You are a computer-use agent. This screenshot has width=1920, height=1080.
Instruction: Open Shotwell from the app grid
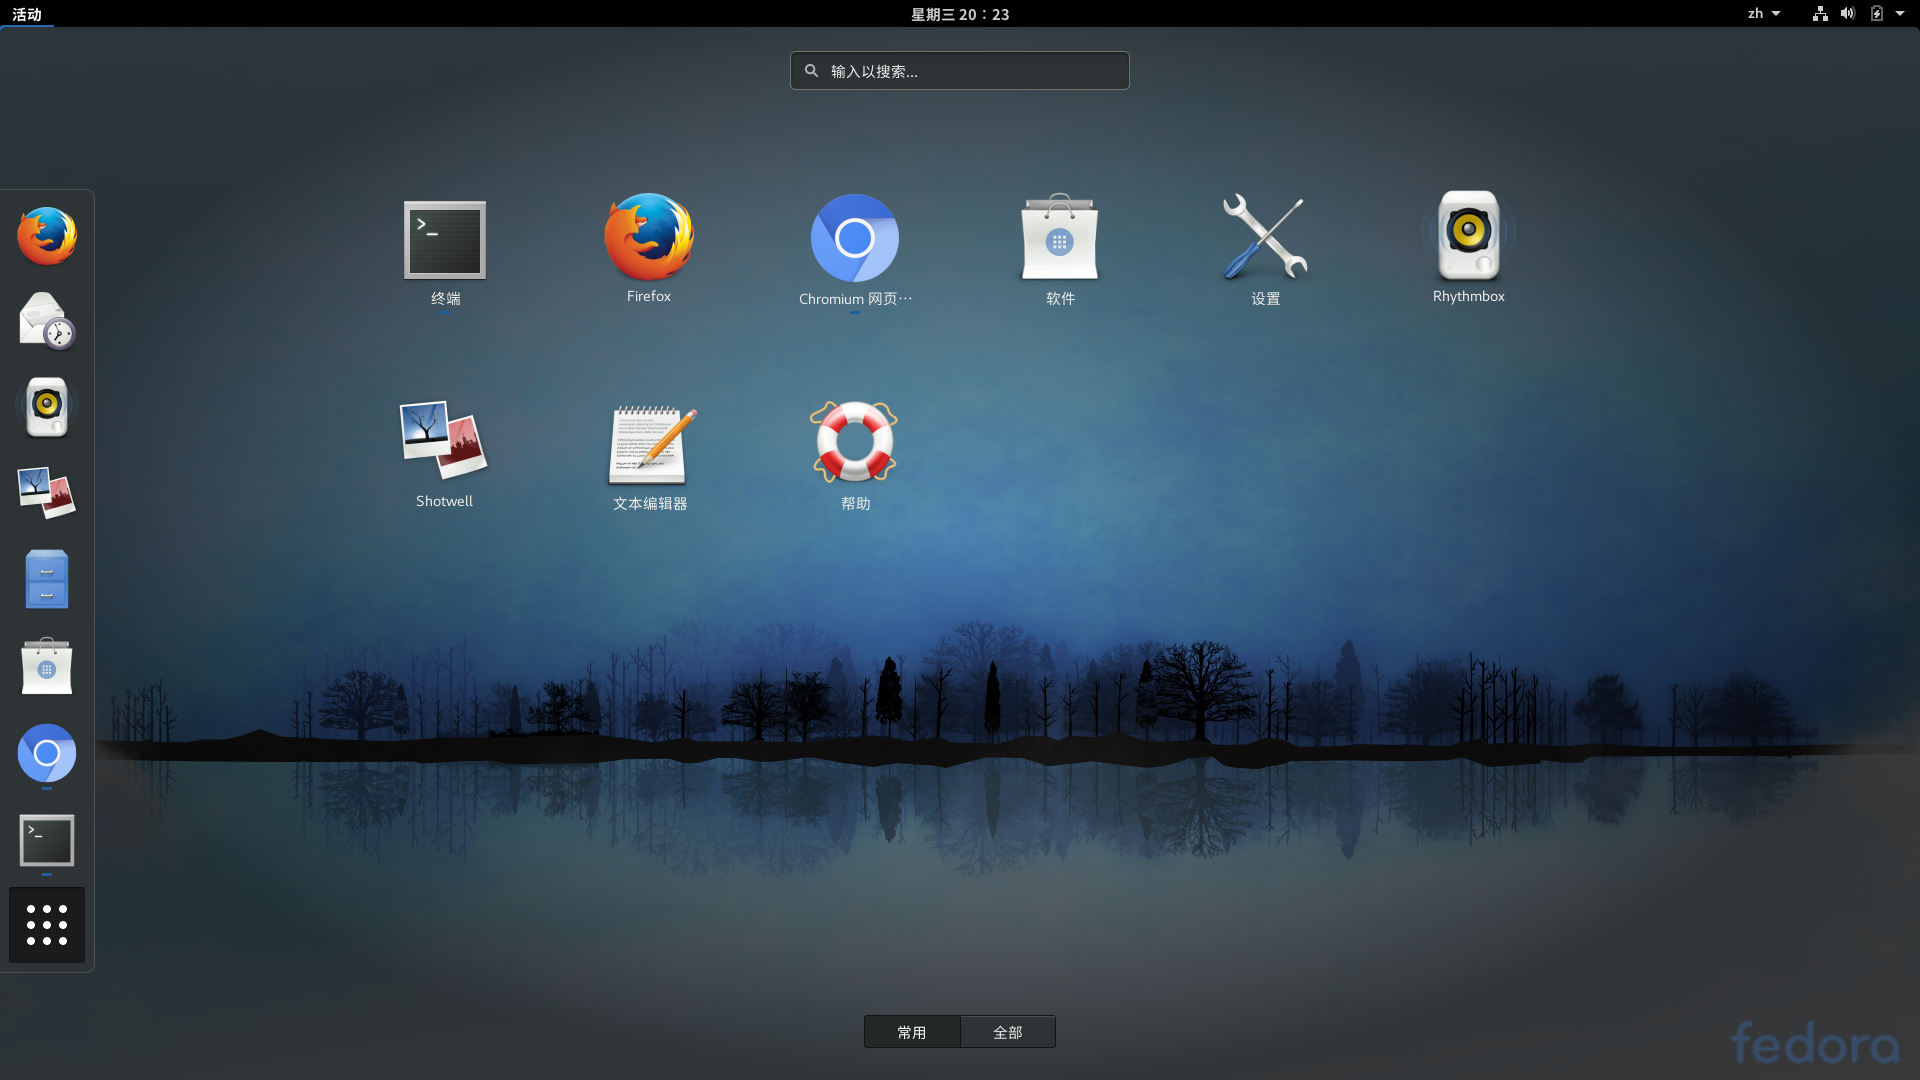(445, 456)
